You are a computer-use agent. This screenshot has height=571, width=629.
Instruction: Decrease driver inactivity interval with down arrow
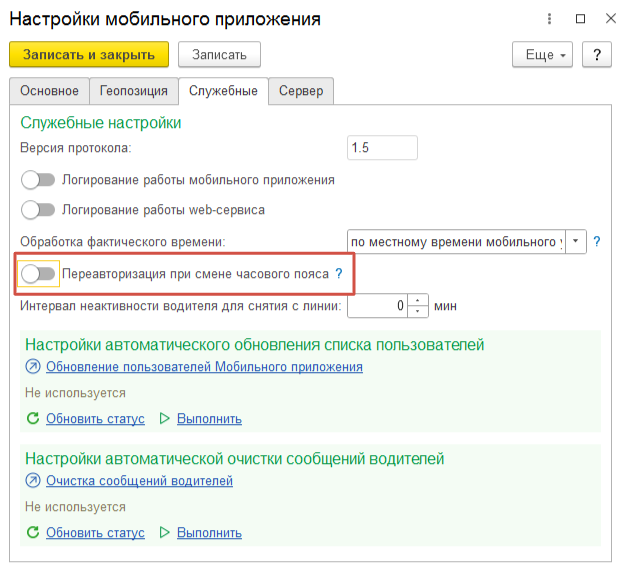pyautogui.click(x=418, y=311)
